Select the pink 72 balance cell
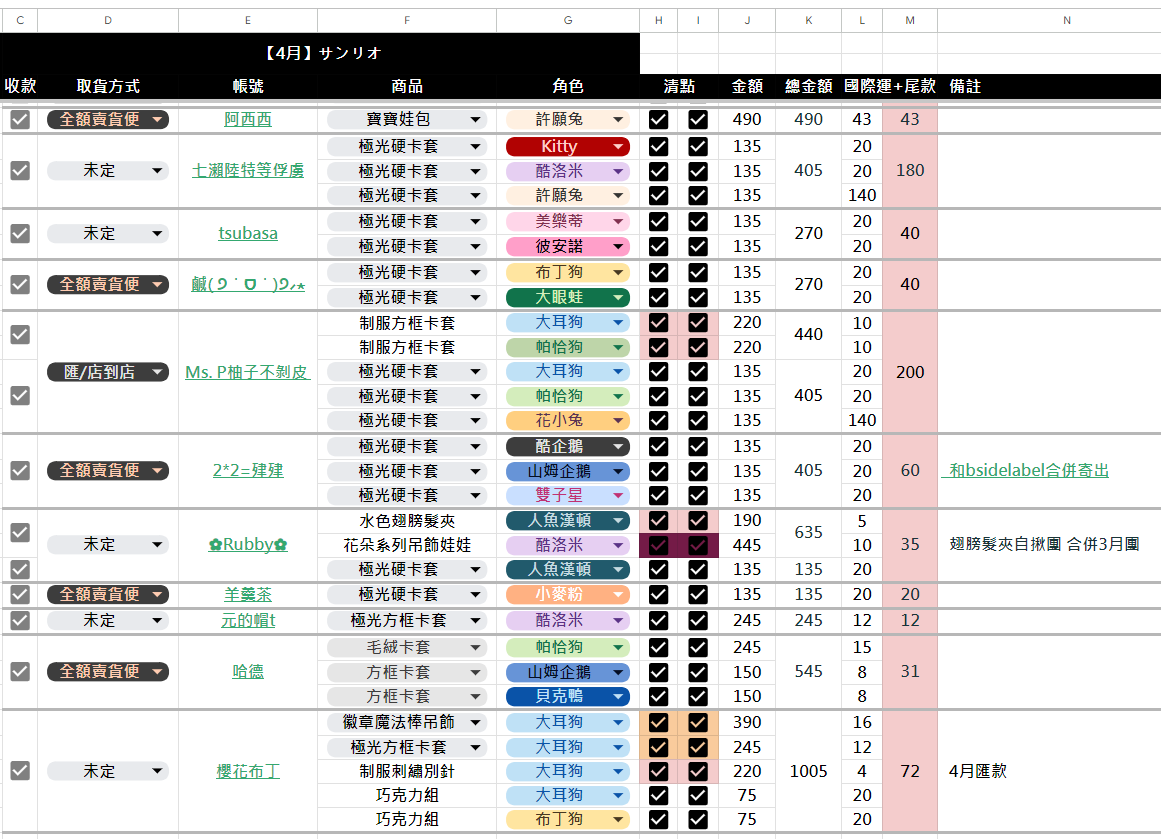 [x=910, y=771]
